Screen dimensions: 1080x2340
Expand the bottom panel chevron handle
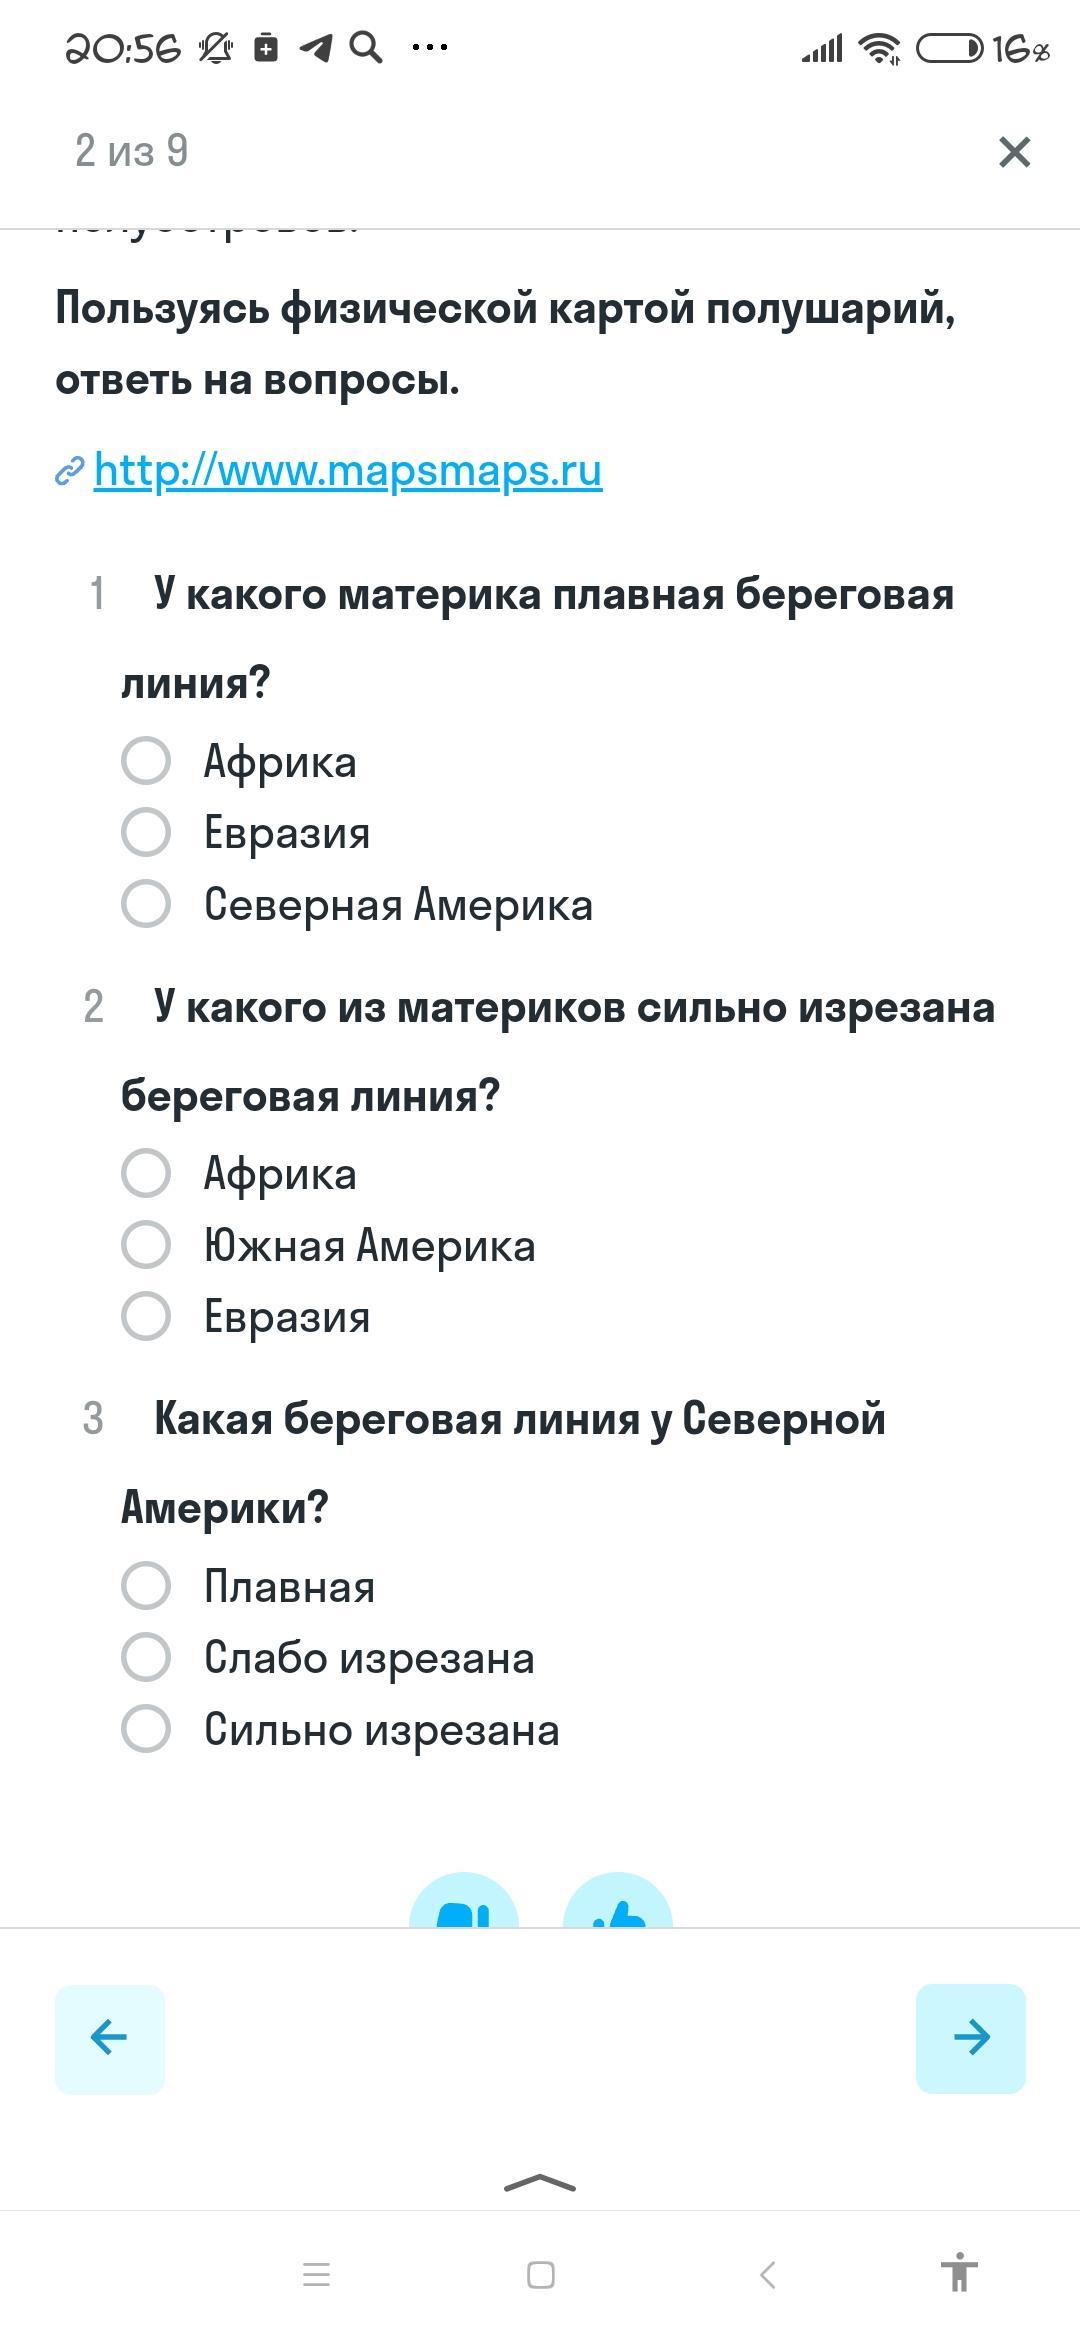(x=540, y=2183)
